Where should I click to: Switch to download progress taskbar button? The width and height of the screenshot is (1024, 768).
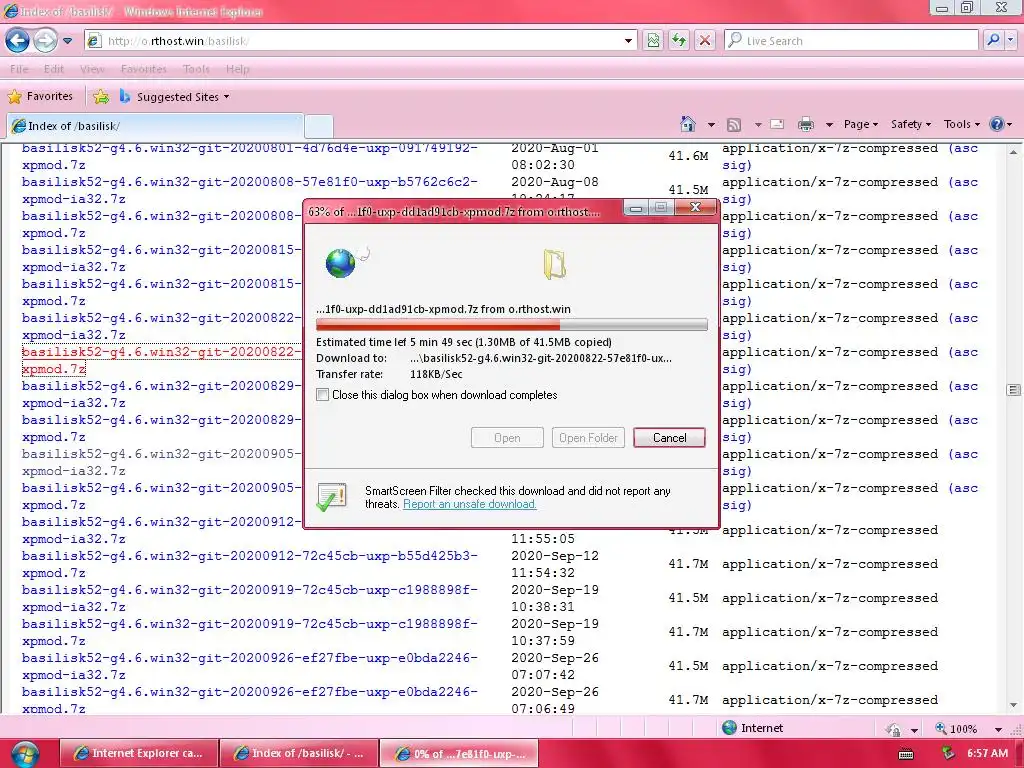459,753
